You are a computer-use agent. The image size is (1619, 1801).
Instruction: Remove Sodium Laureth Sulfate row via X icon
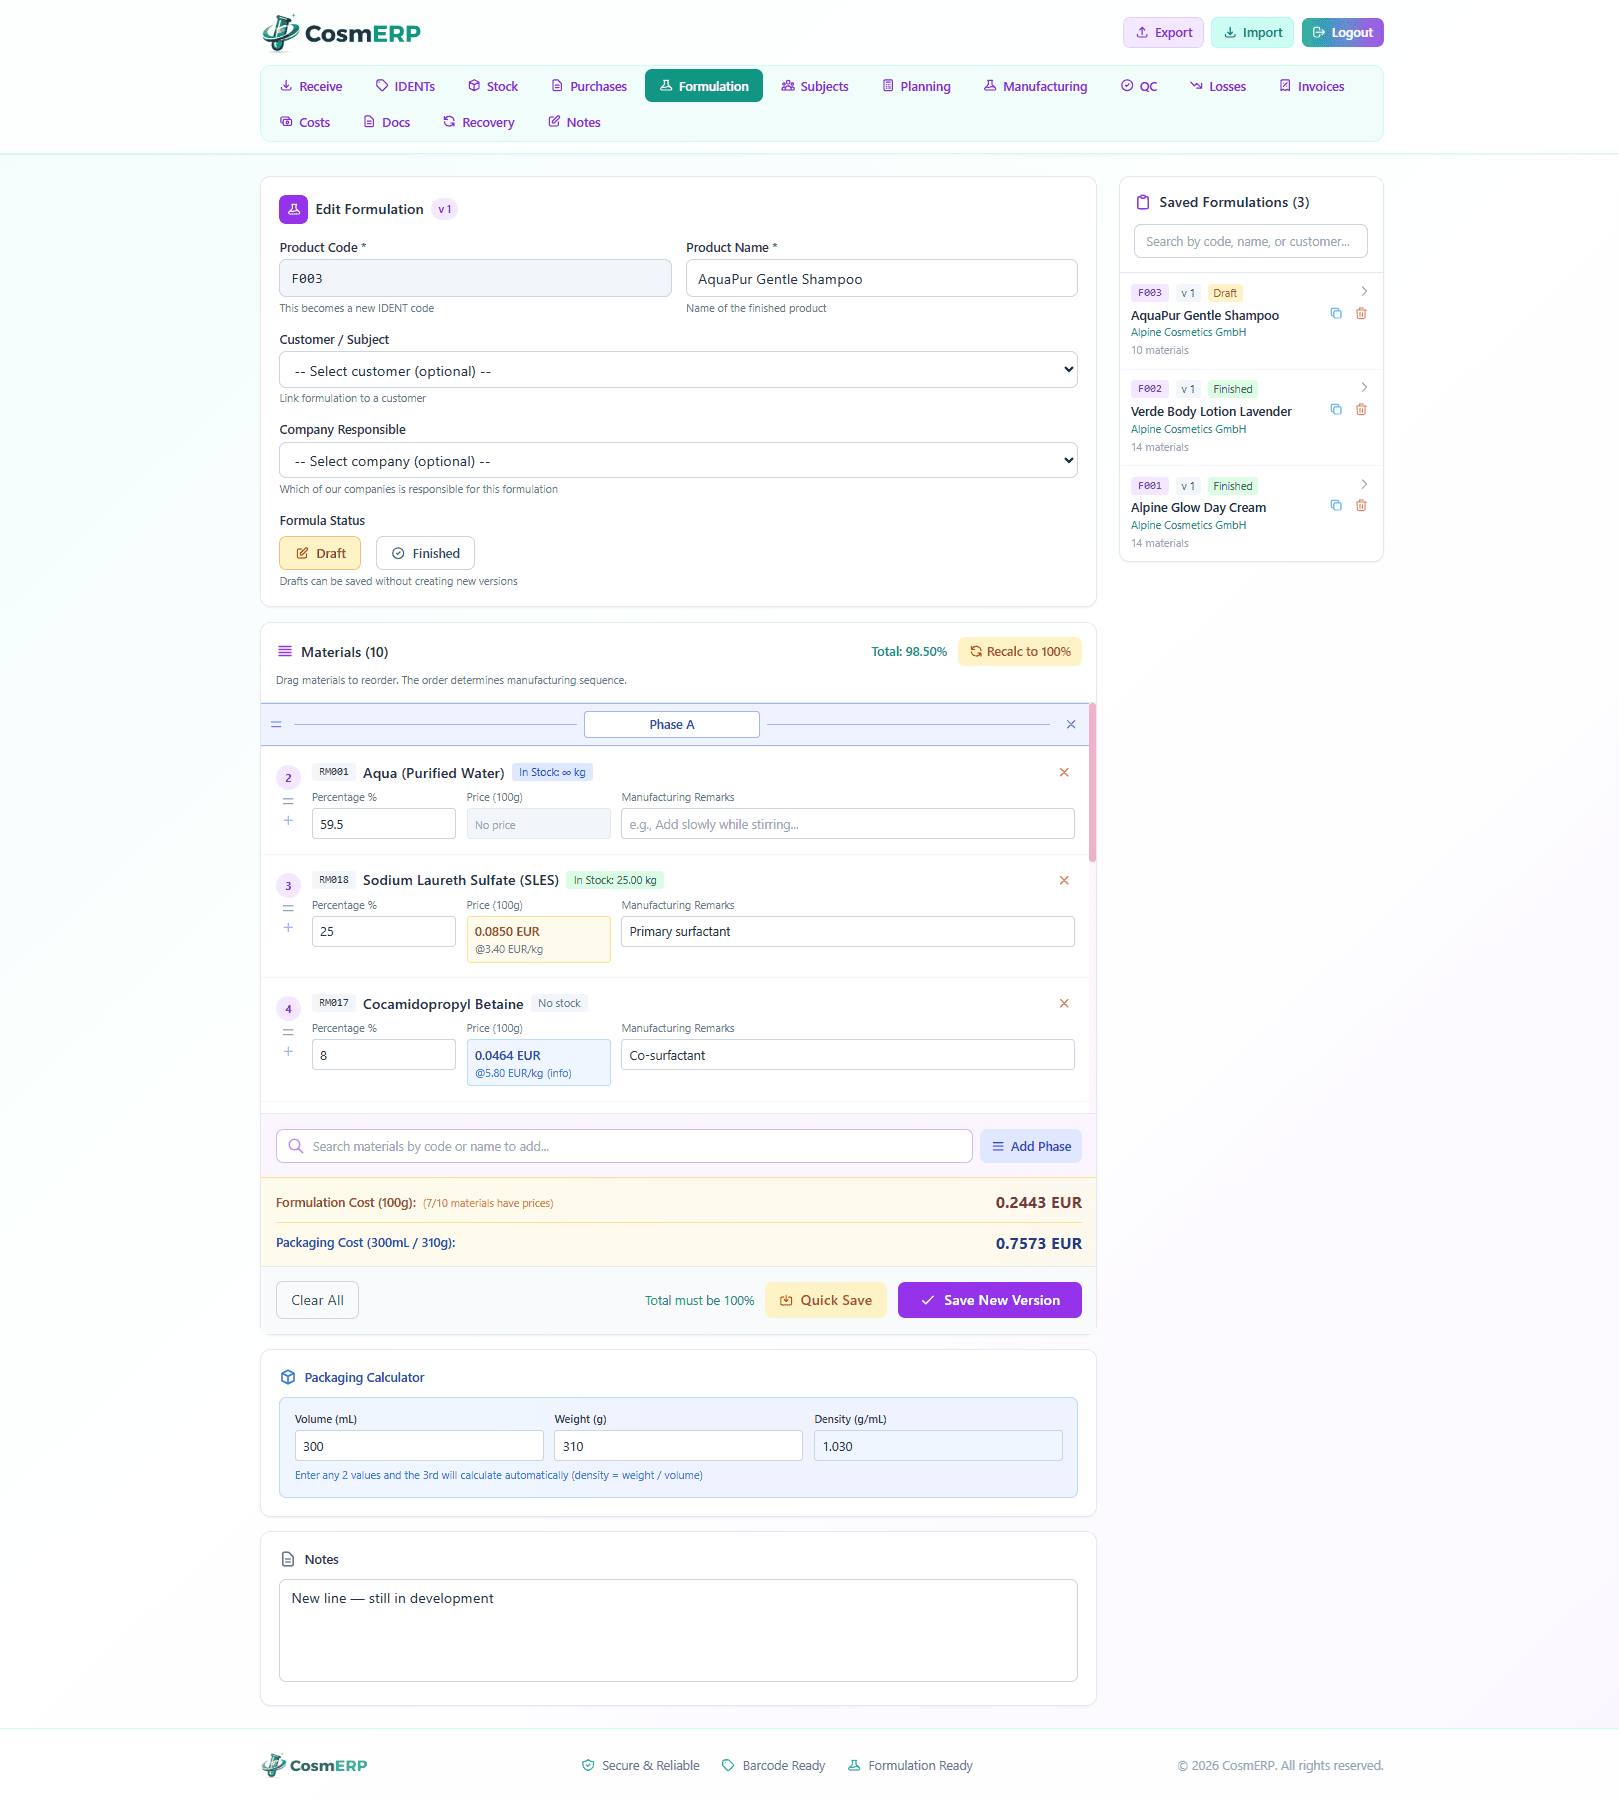pyautogui.click(x=1063, y=880)
